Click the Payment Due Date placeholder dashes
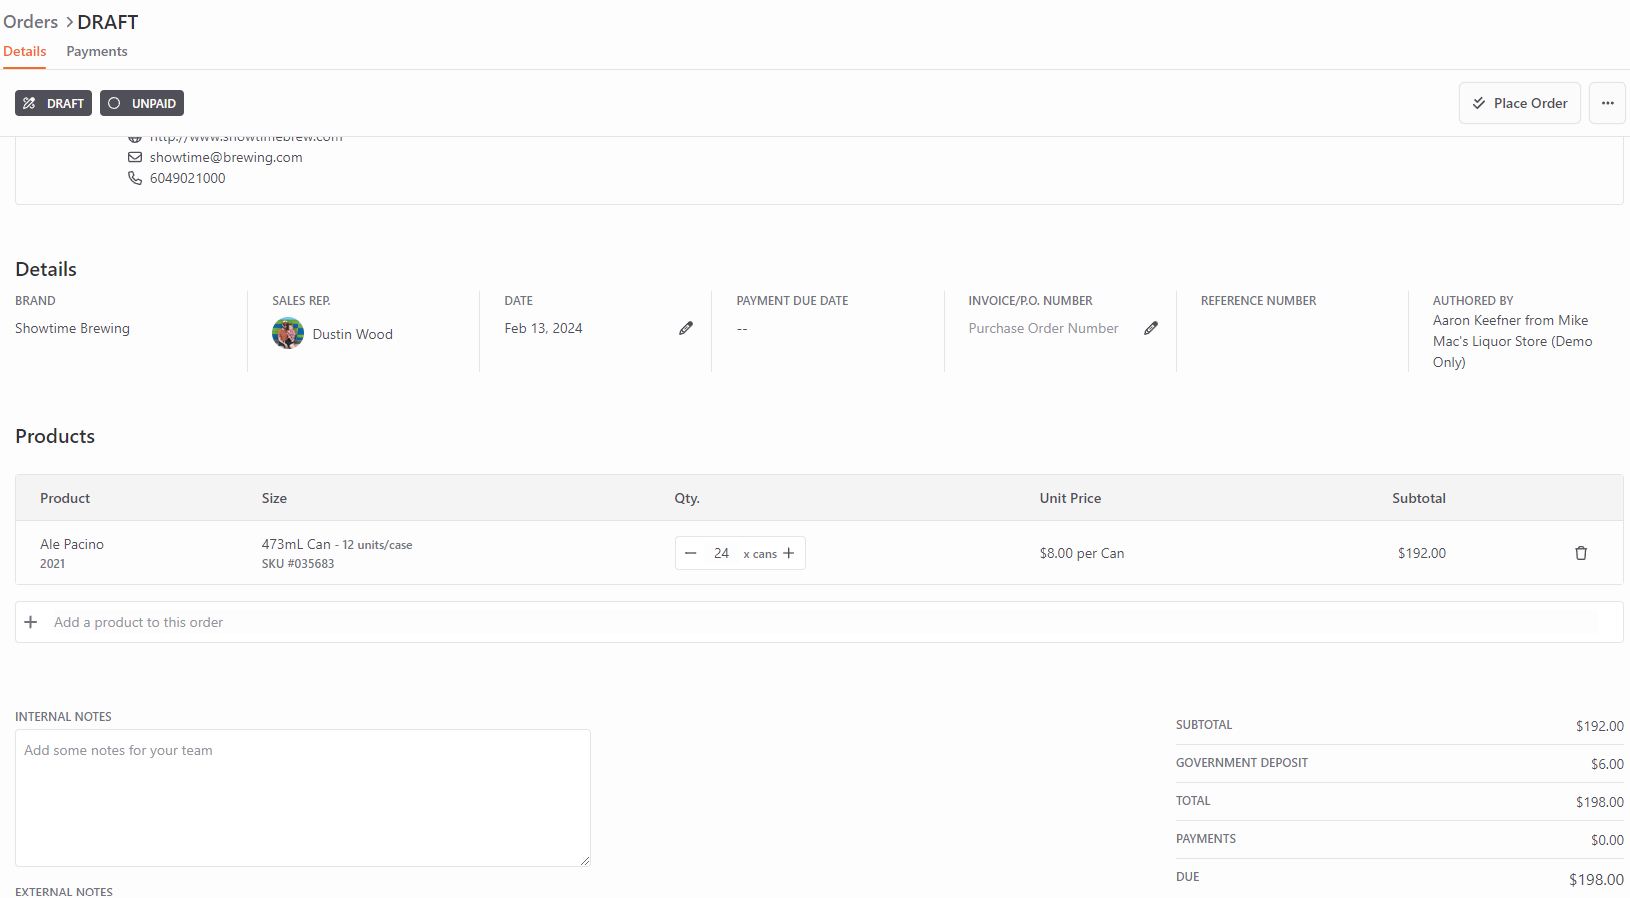Image resolution: width=1630 pixels, height=898 pixels. click(x=742, y=329)
